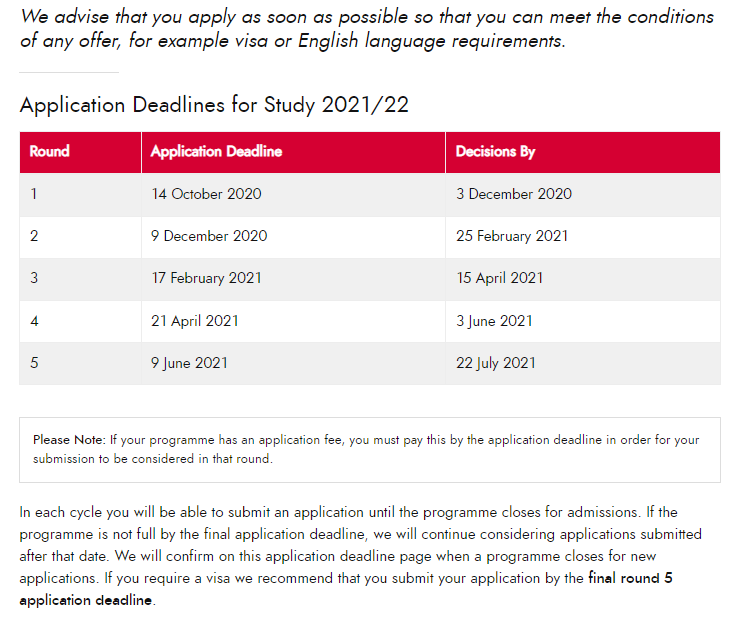Click the Application Deadline column header
This screenshot has height=627, width=752.
pyautogui.click(x=293, y=152)
